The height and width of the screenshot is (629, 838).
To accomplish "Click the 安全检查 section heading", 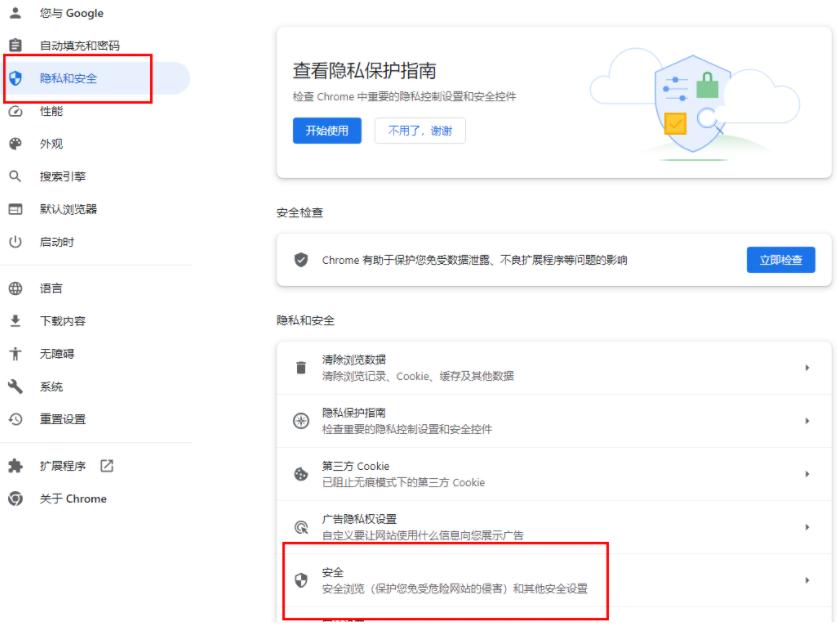I will click(x=300, y=213).
